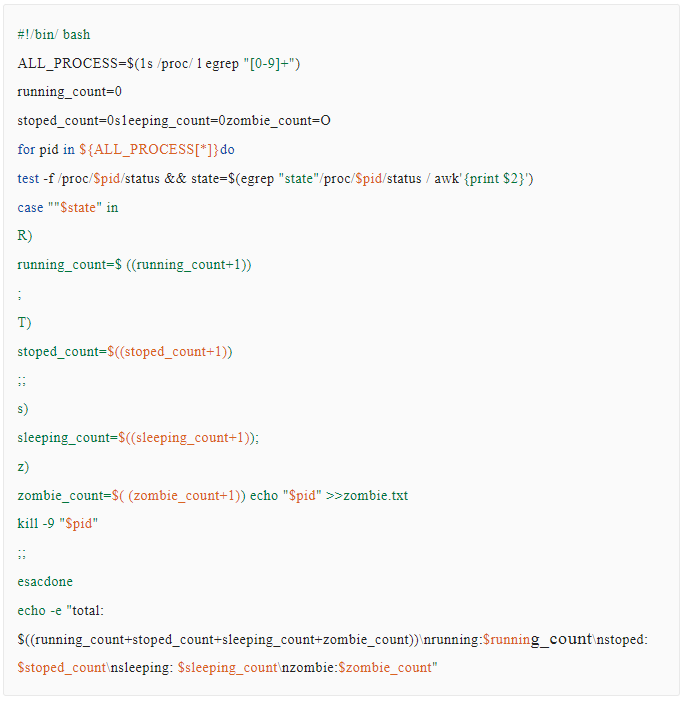Click the "#!/bin/ bash" shebang line

(x=54, y=35)
